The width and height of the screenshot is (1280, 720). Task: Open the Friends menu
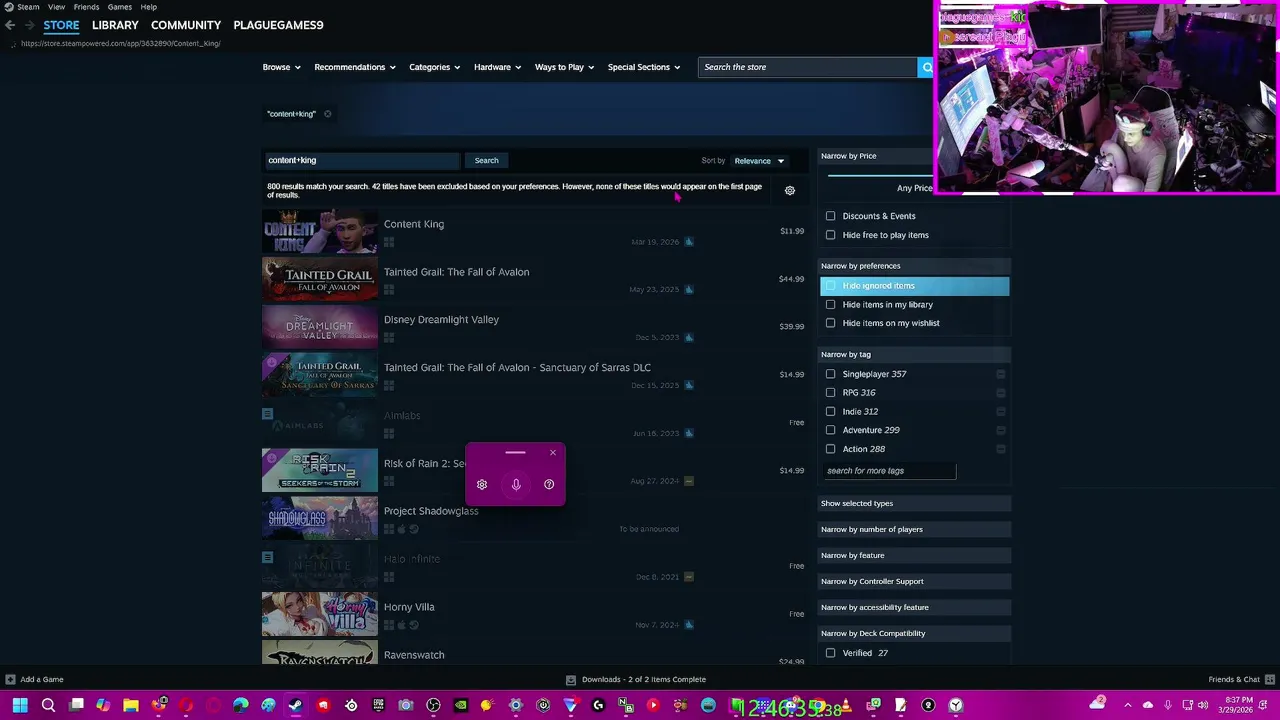(86, 7)
